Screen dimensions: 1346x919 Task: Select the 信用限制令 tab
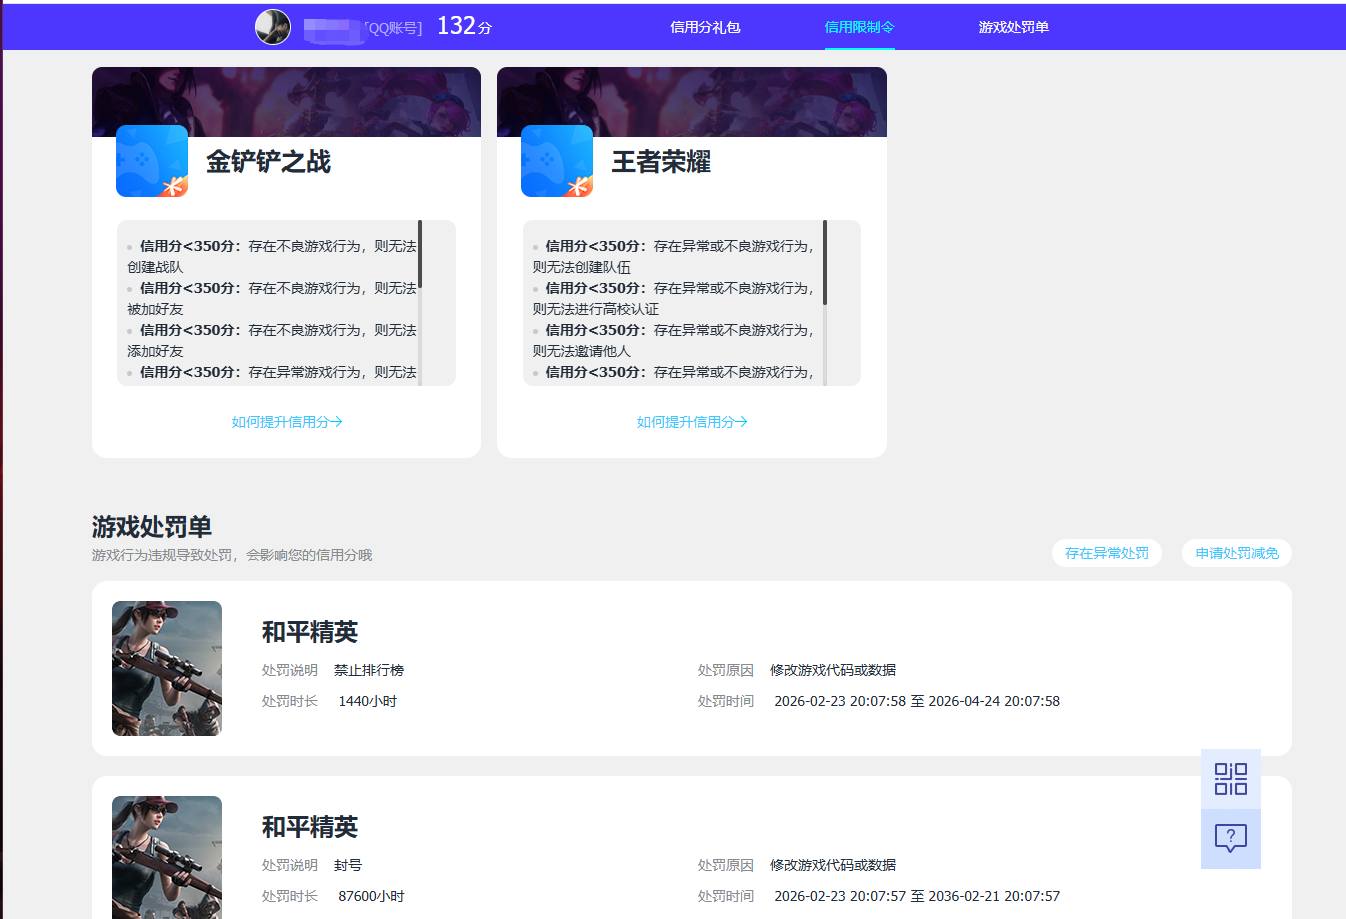(x=859, y=27)
